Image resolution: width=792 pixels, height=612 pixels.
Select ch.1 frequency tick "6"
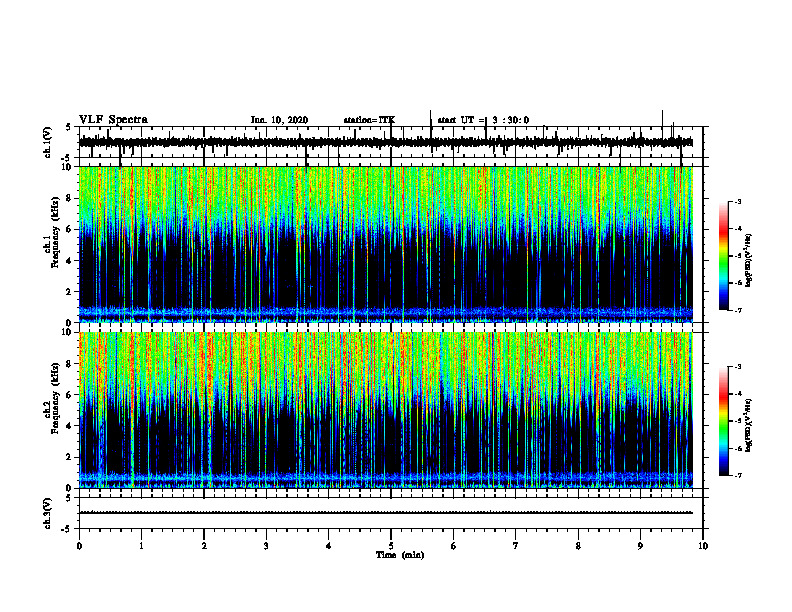[71, 230]
